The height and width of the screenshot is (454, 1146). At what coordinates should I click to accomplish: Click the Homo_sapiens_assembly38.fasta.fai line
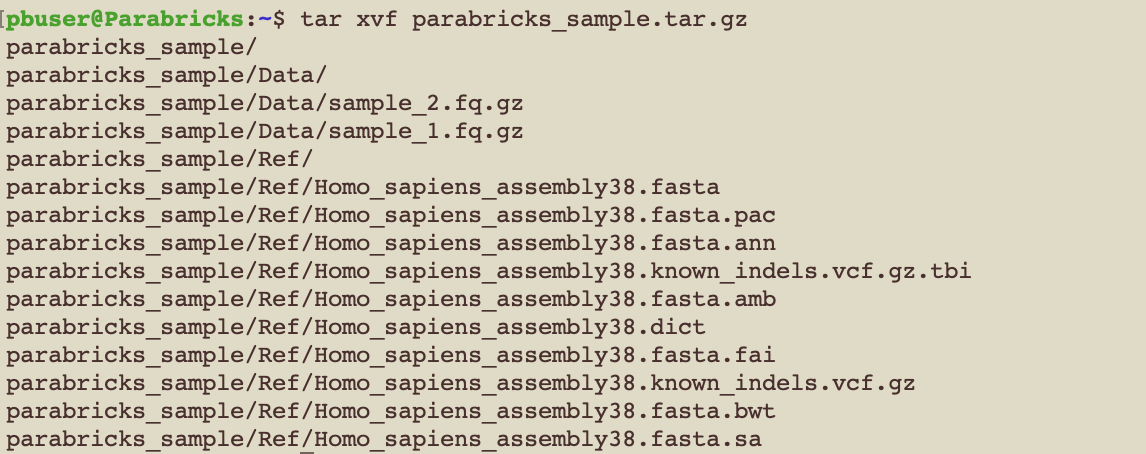390,355
